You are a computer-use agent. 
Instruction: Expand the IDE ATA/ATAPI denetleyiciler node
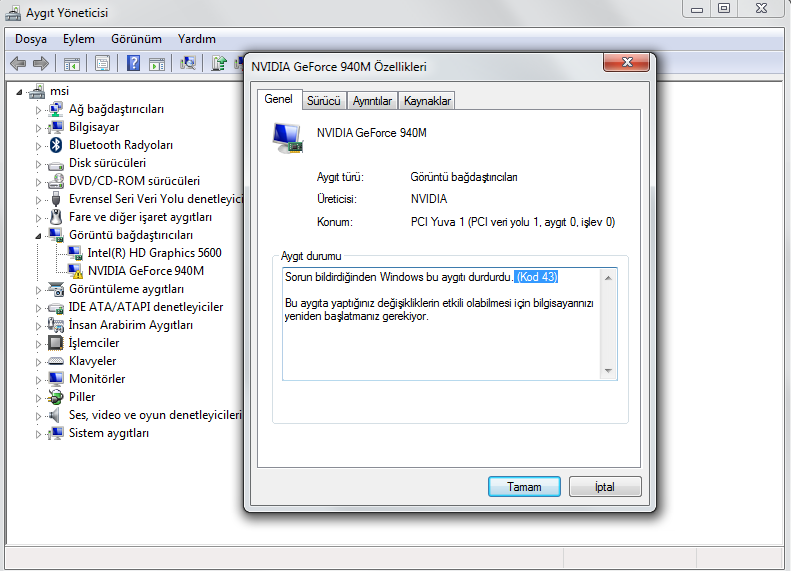pyautogui.click(x=38, y=308)
